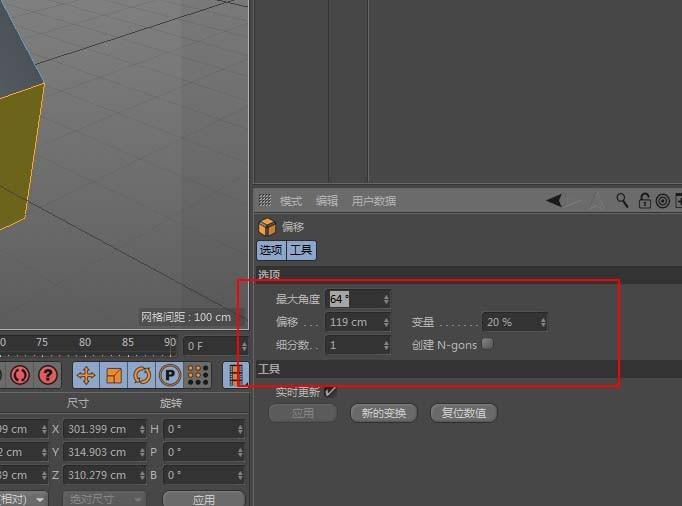The height and width of the screenshot is (506, 682).
Task: Click the 尺寸 column header
Action: pos(77,403)
